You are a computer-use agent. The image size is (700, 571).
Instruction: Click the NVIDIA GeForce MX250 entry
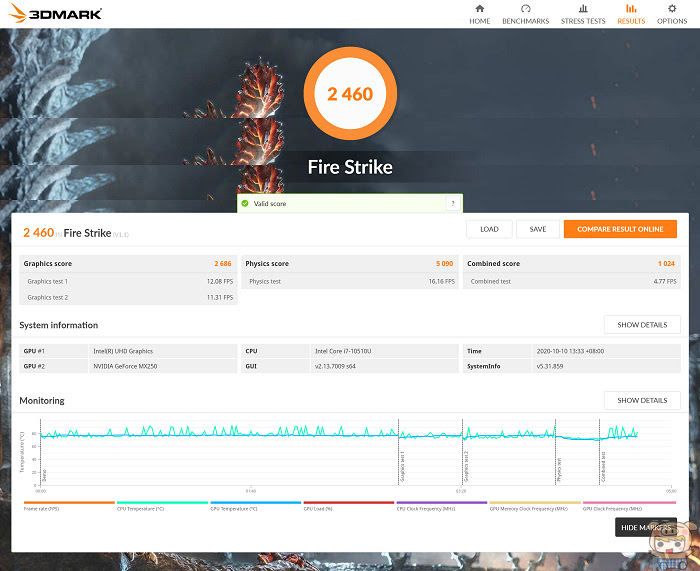tap(125, 366)
